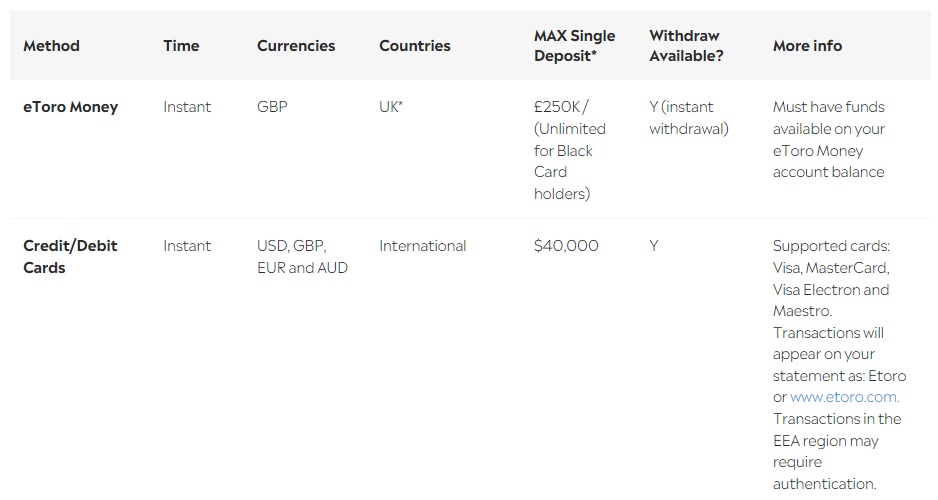Click the GBP currency for eToro Money
Image resolution: width=938 pixels, height=500 pixels.
point(272,107)
